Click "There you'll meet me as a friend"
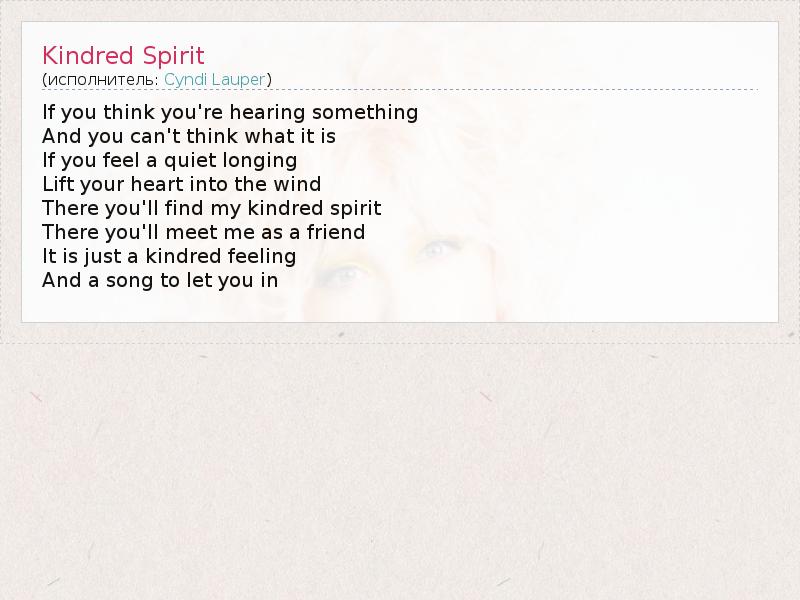 [204, 232]
